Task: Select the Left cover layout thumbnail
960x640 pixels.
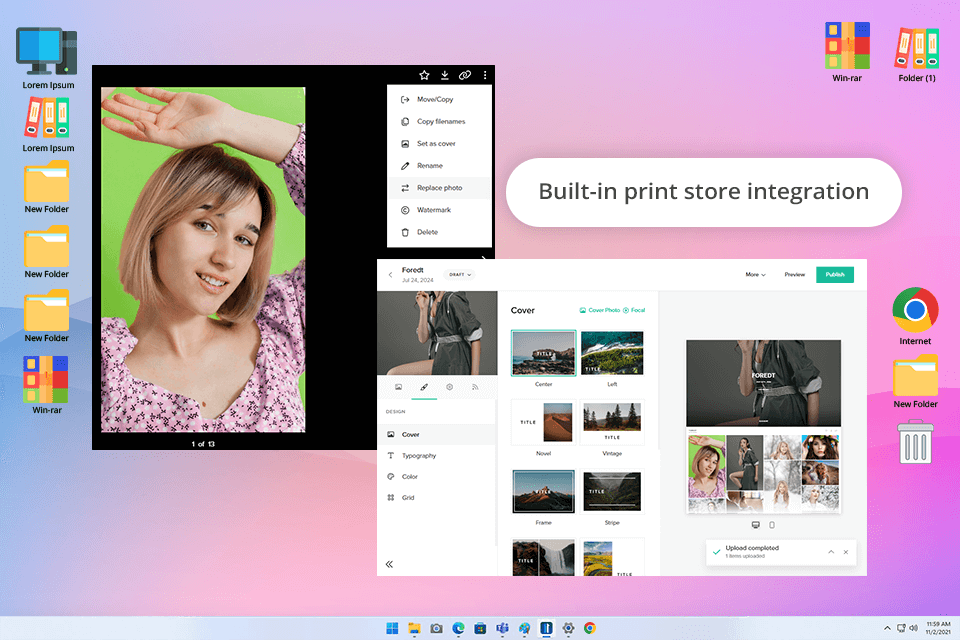Action: click(x=612, y=353)
